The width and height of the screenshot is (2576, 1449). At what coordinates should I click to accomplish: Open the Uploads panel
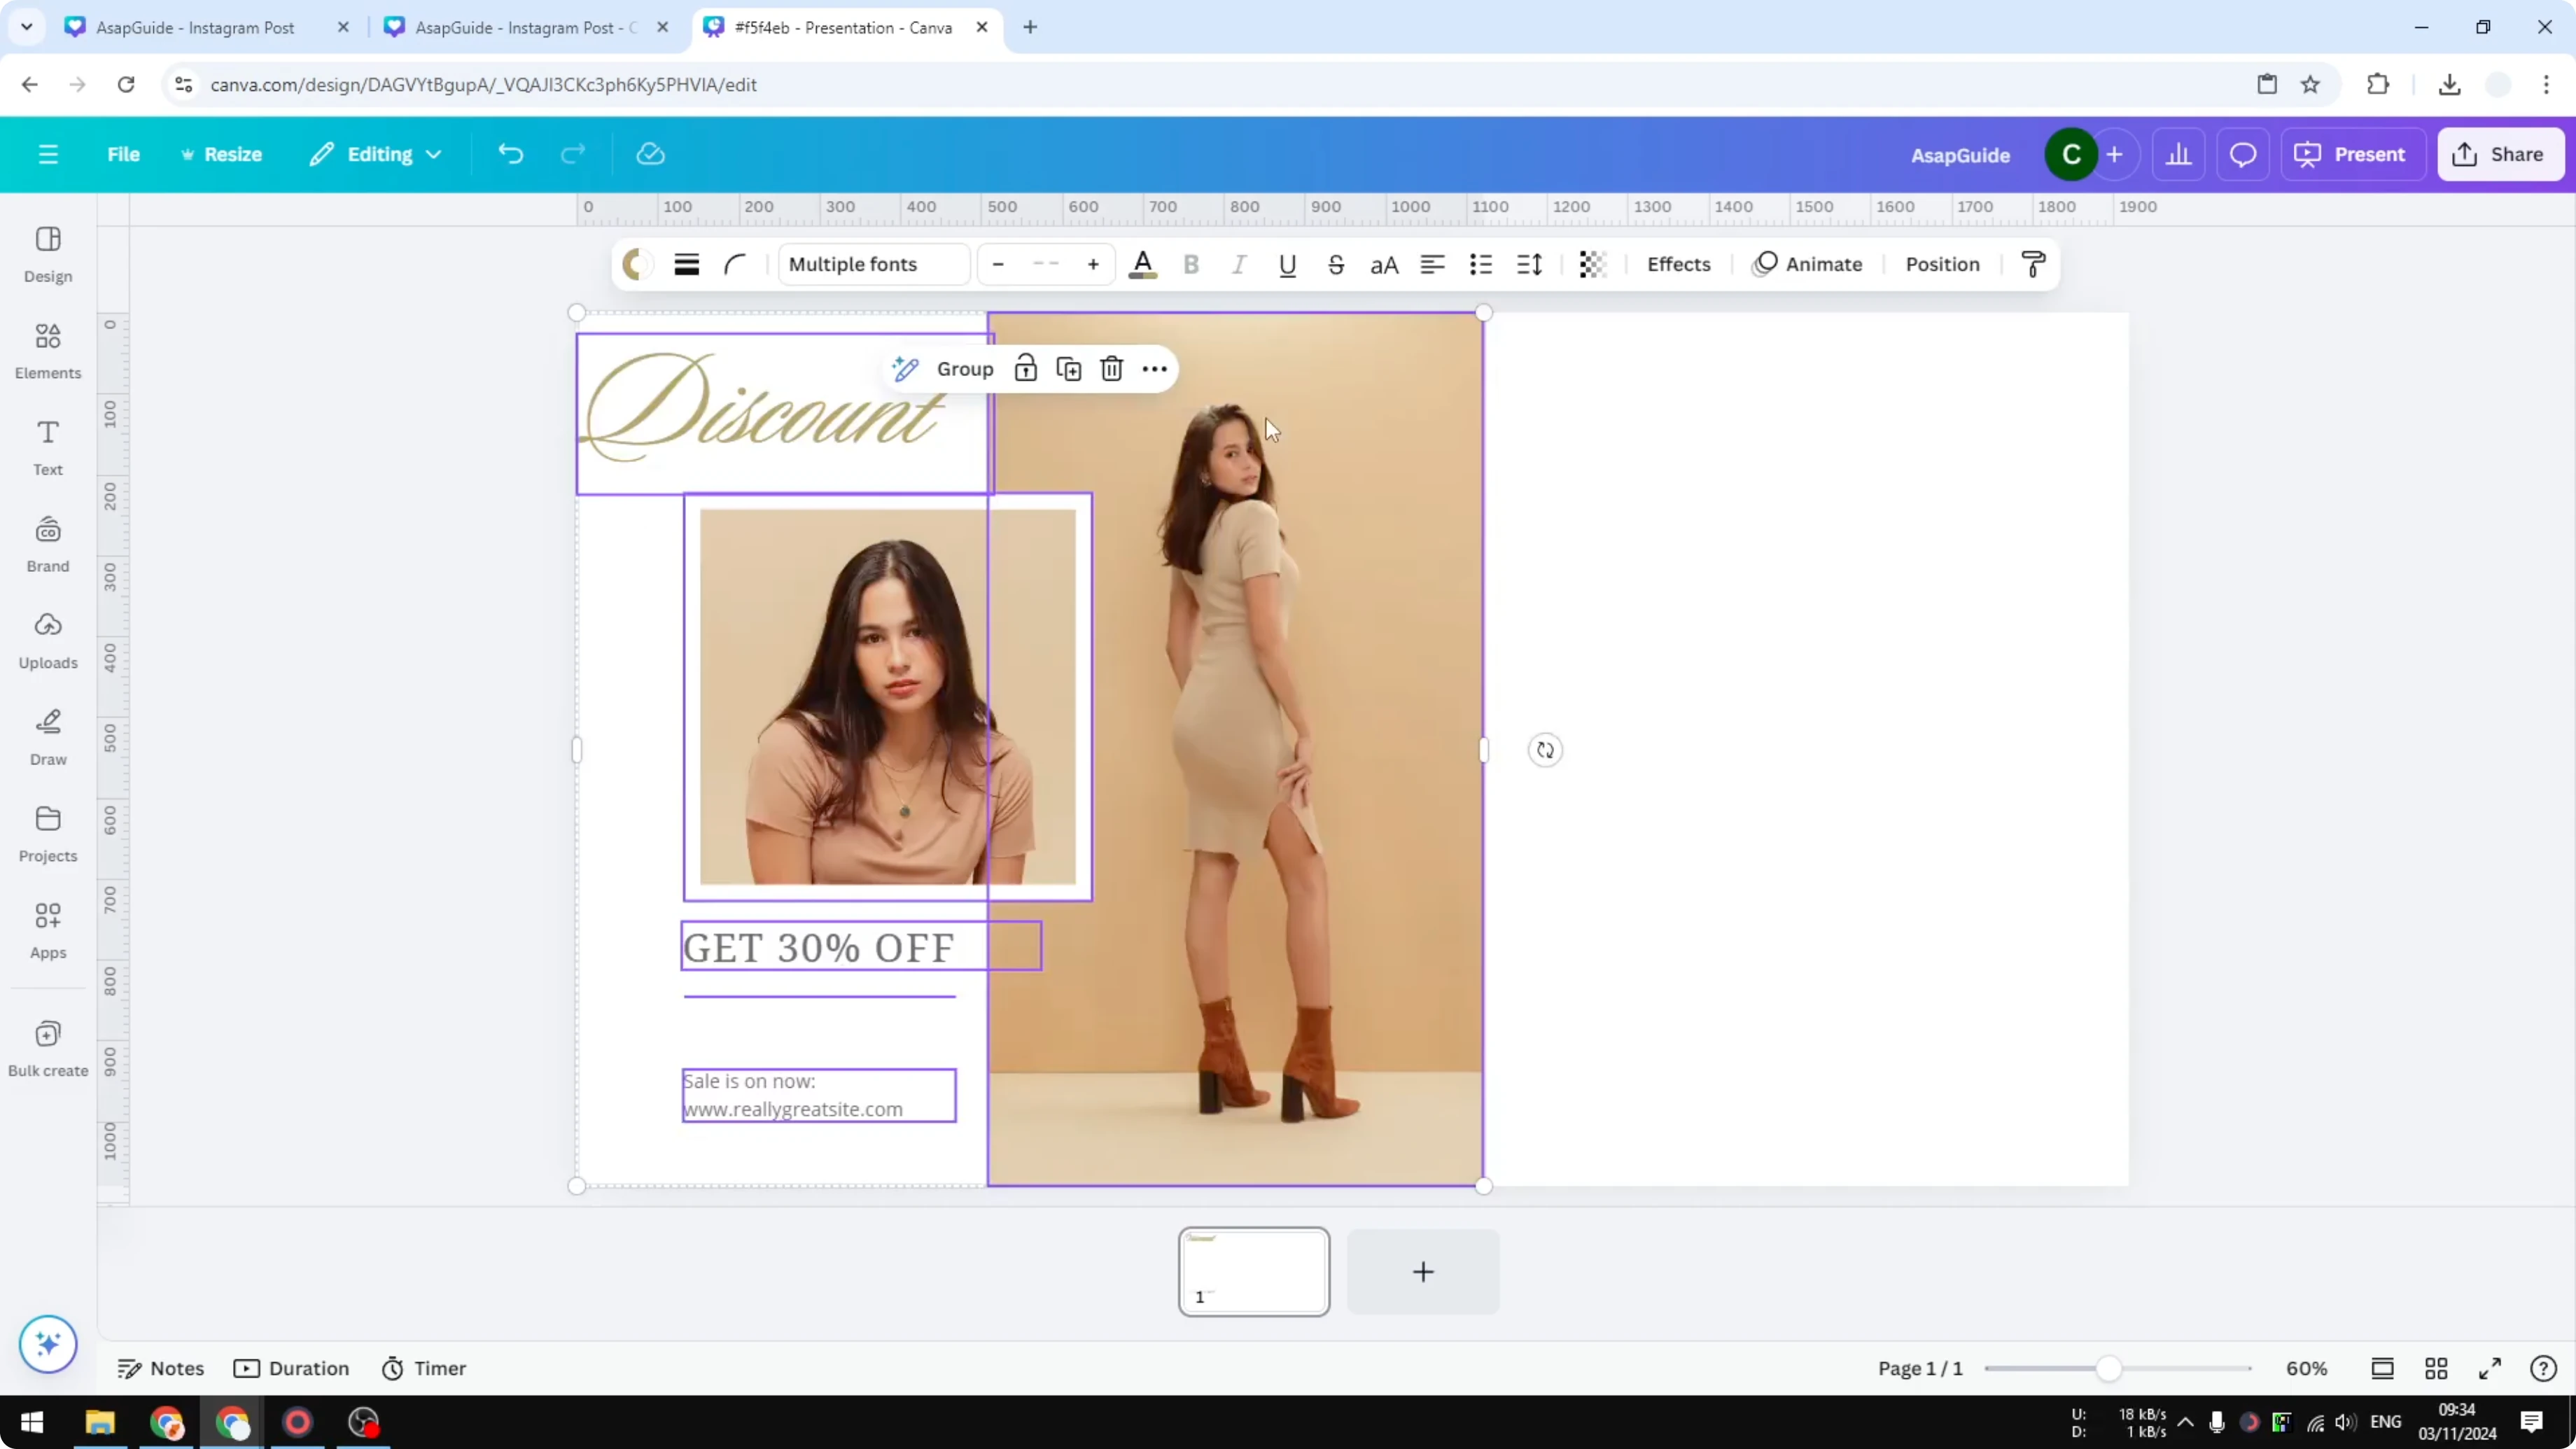(47, 640)
